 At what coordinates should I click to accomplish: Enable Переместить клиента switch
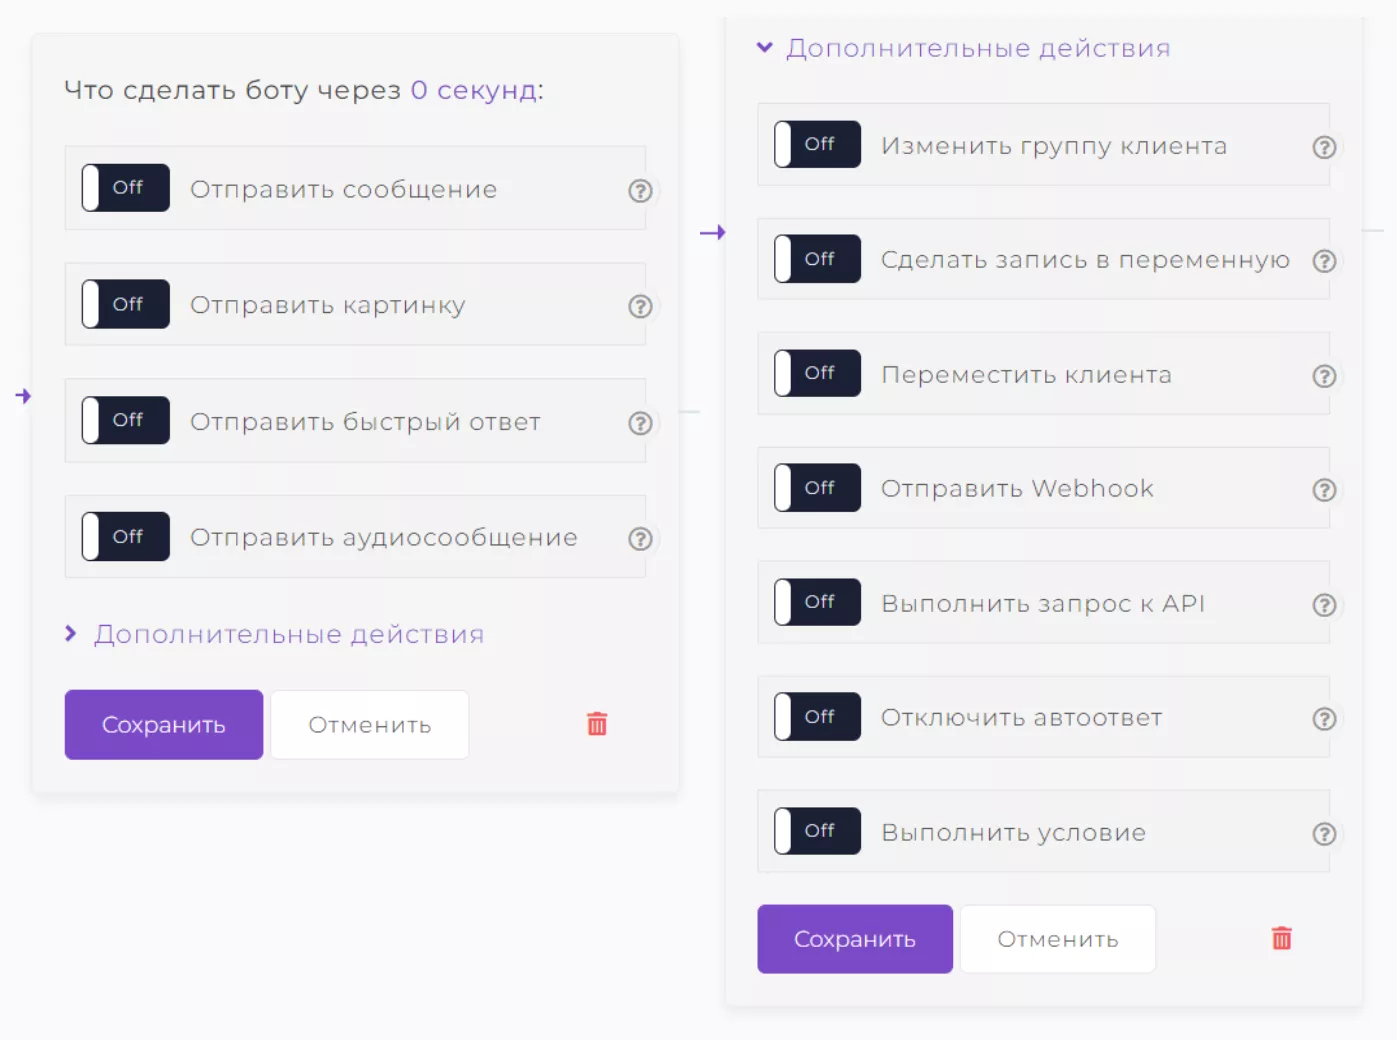[x=817, y=373]
